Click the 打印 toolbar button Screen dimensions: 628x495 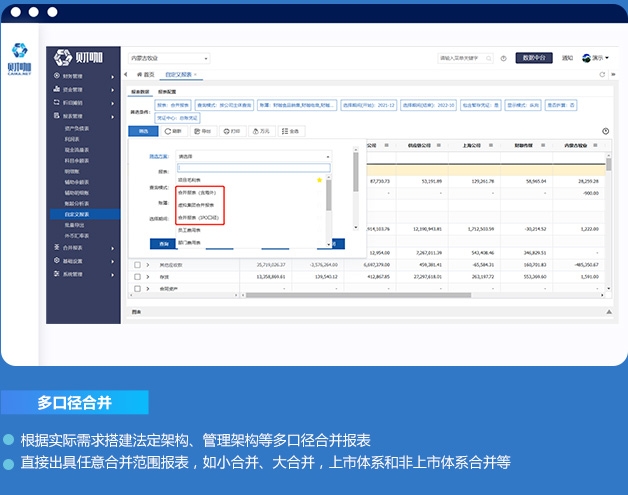(x=232, y=131)
